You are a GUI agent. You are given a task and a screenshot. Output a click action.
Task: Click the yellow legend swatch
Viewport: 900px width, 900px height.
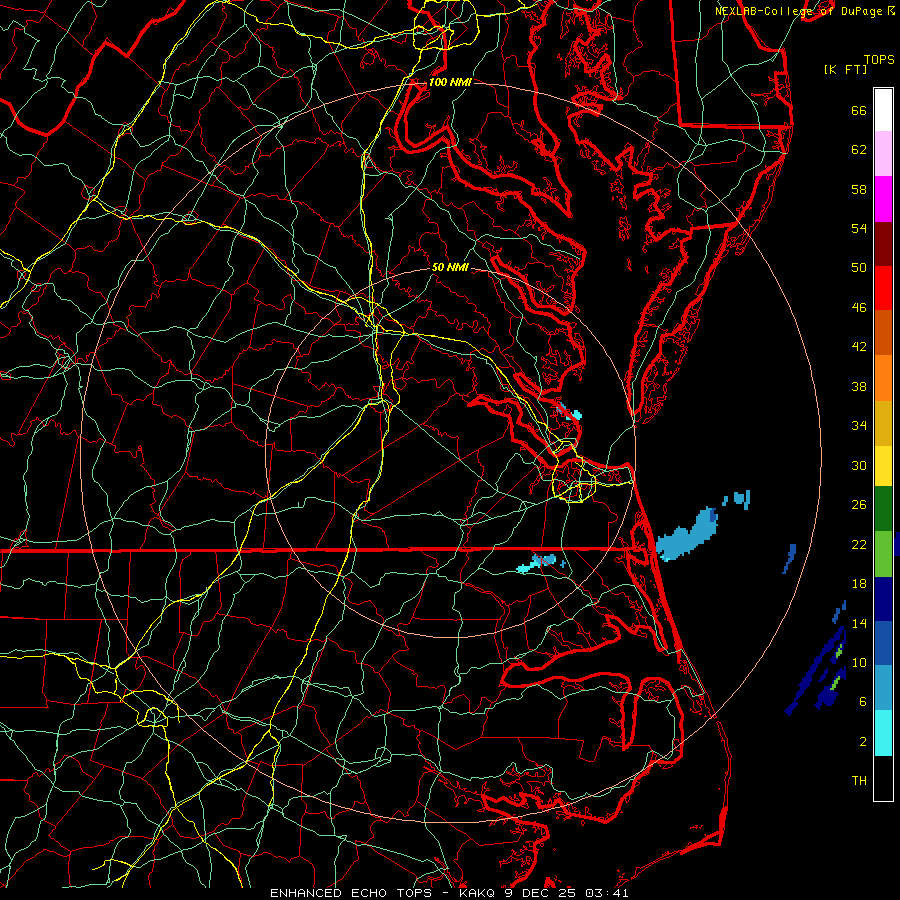coord(883,466)
